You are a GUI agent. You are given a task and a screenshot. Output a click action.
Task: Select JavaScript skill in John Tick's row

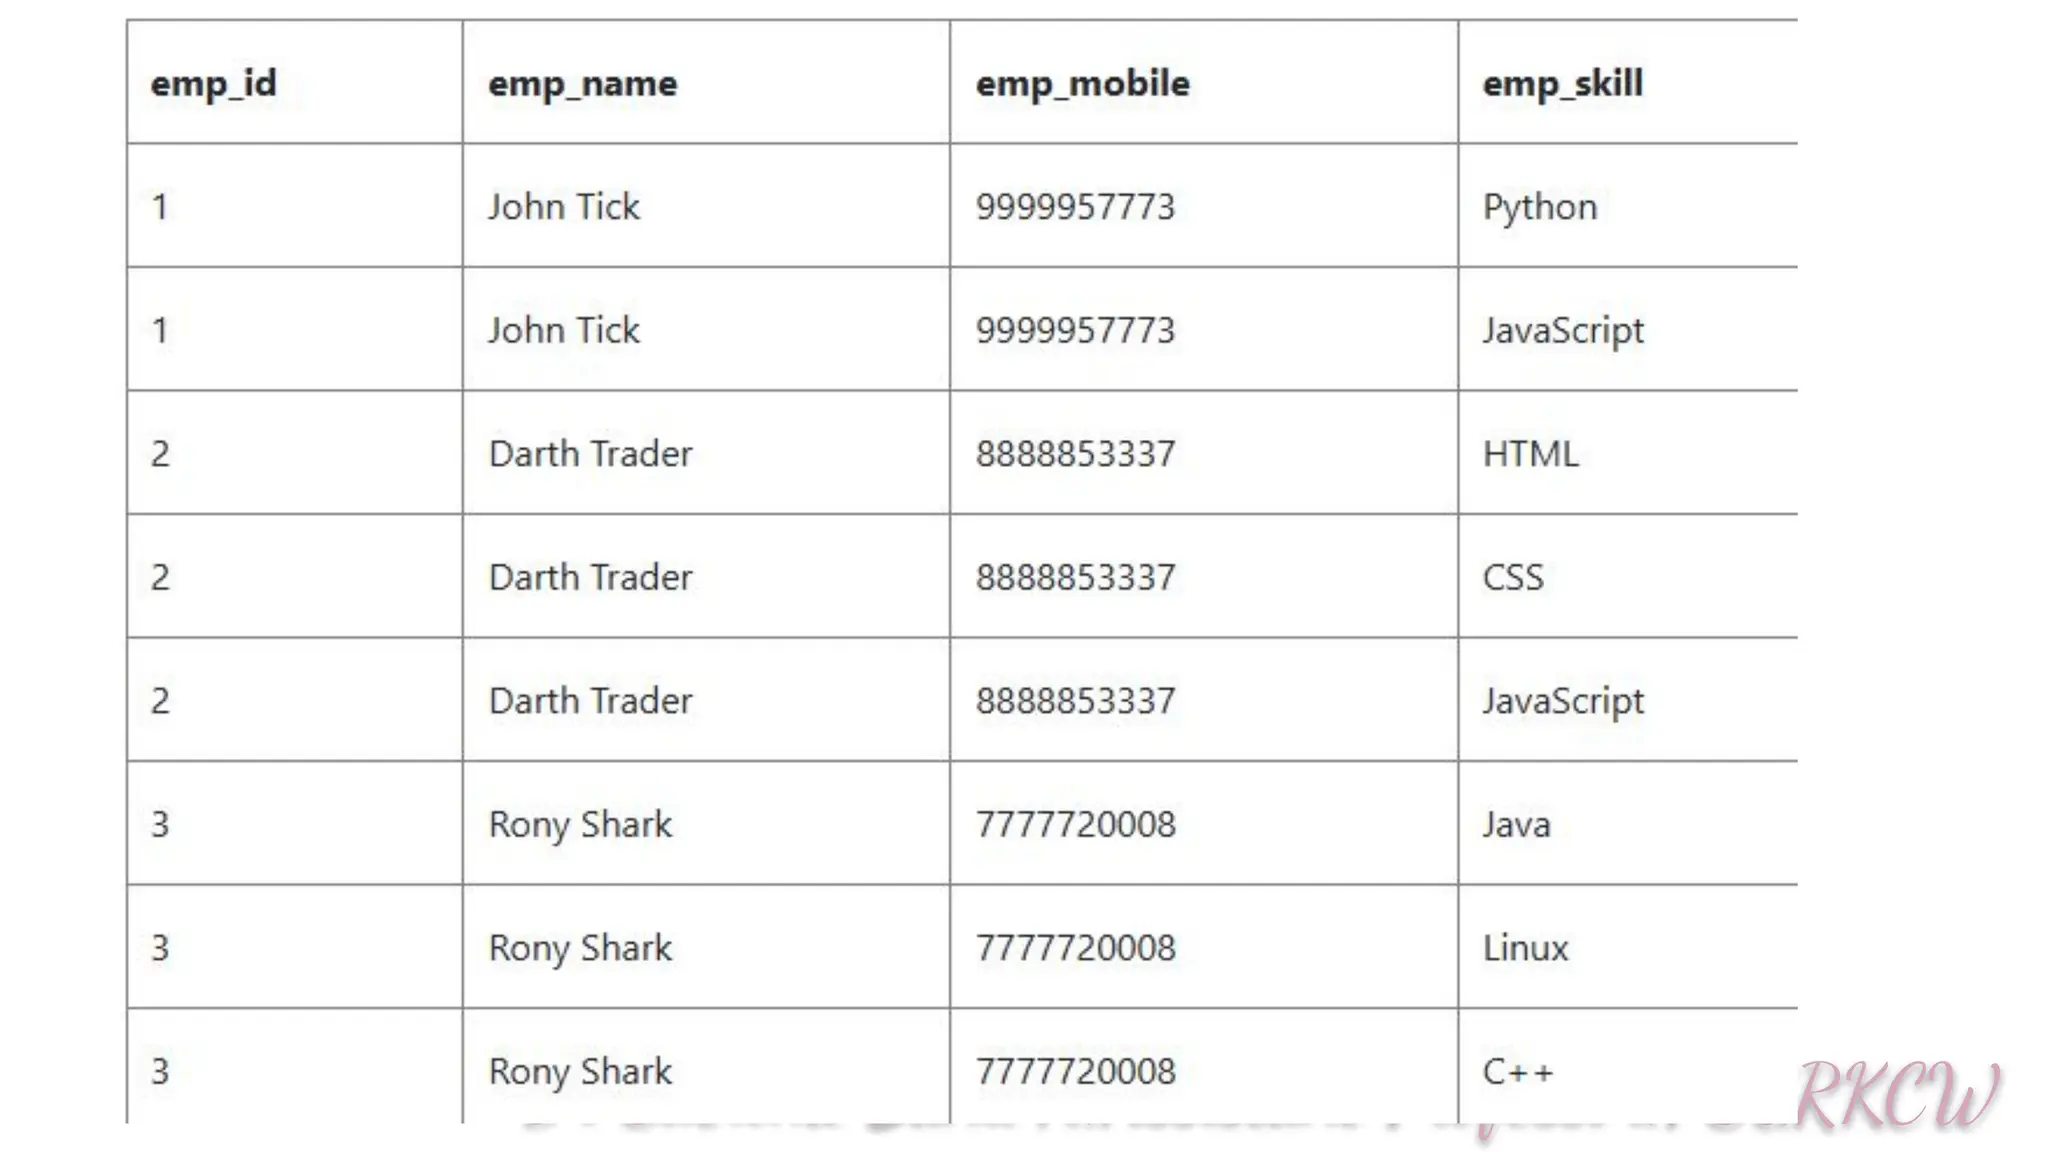click(x=1563, y=332)
